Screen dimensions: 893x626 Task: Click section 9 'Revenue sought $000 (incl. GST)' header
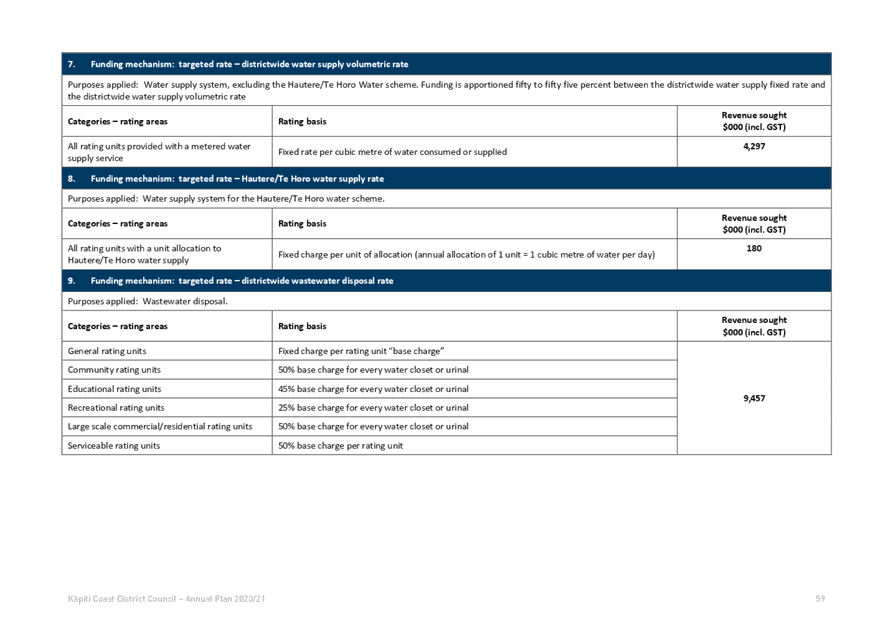(x=754, y=326)
